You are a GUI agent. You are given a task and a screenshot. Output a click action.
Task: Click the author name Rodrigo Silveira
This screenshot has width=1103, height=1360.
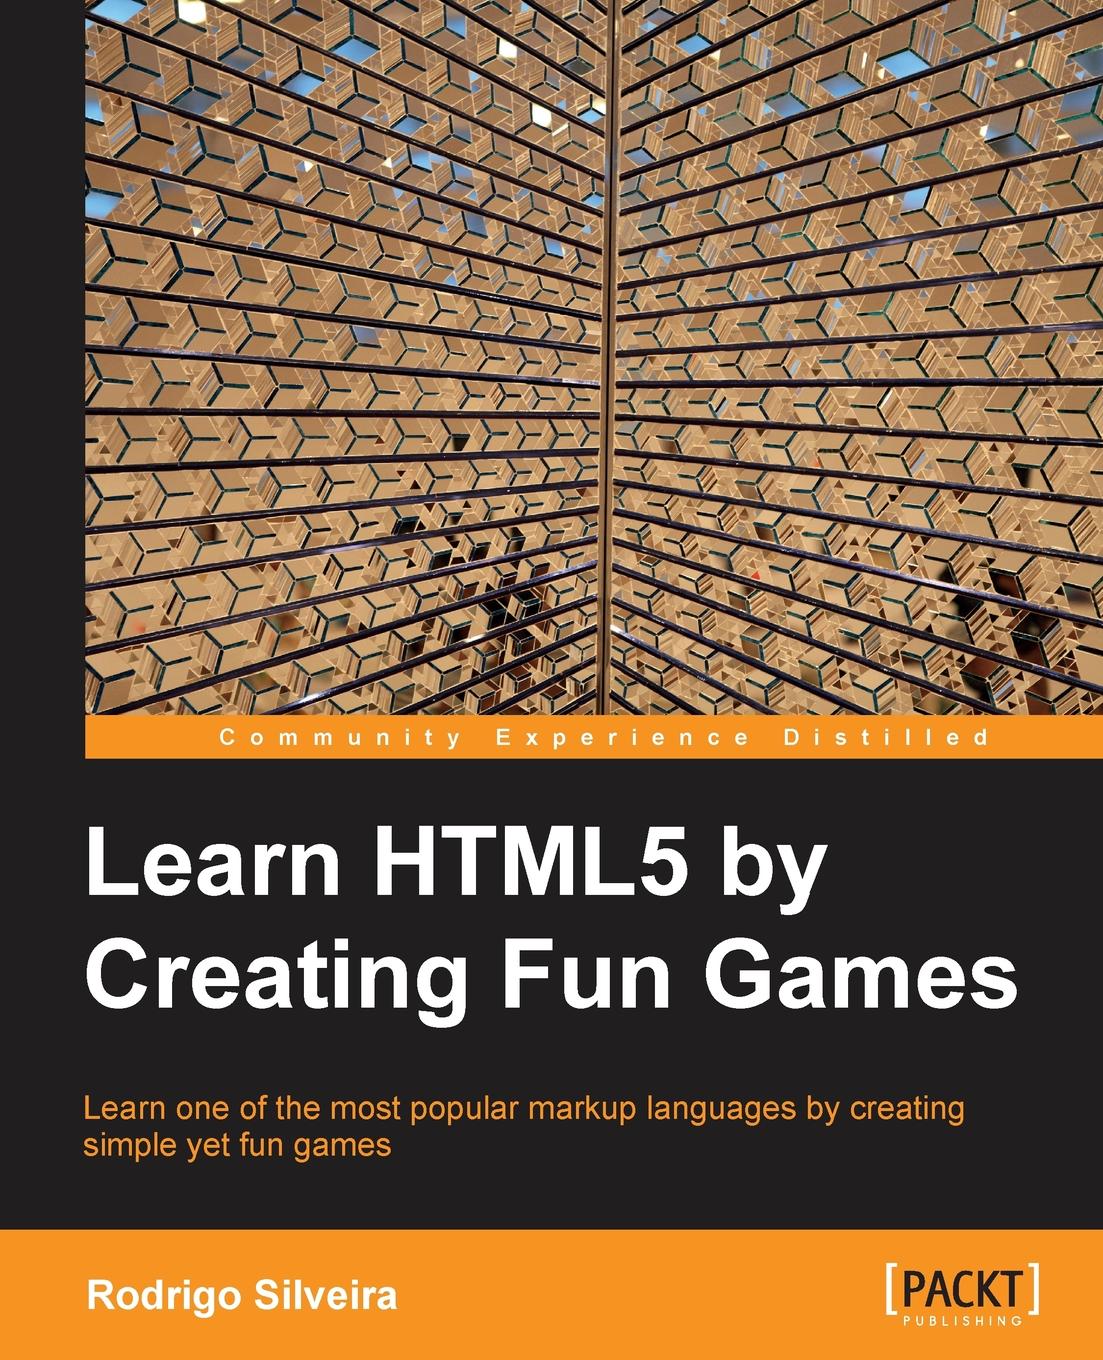coord(242,1295)
